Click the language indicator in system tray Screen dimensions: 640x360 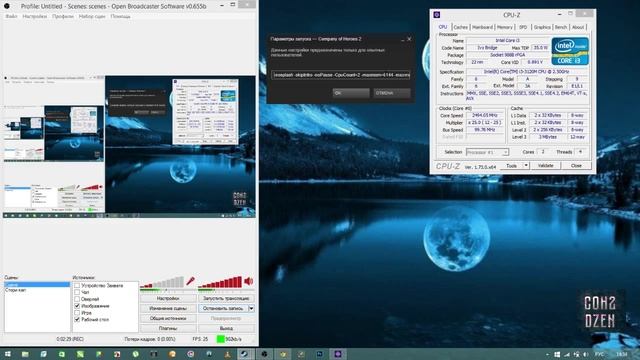(599, 354)
